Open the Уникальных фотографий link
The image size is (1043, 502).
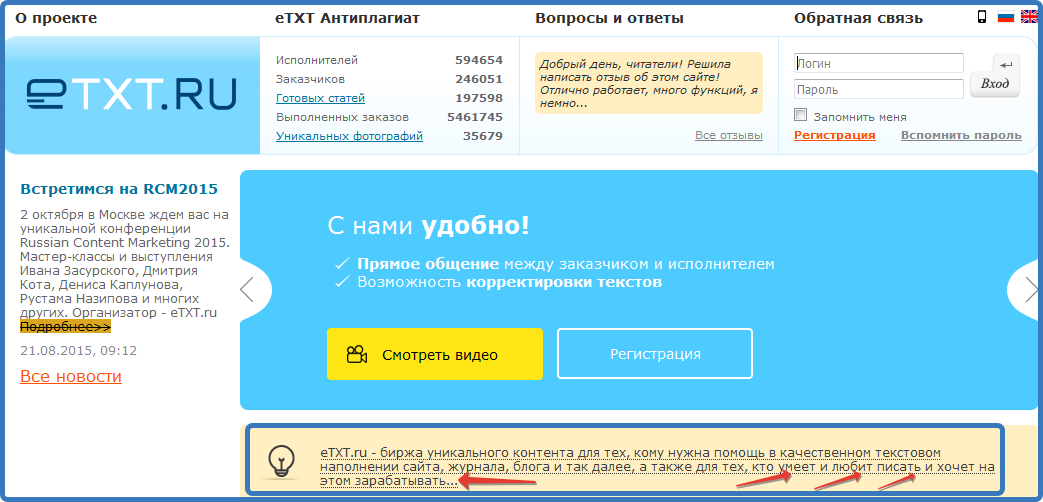point(349,136)
